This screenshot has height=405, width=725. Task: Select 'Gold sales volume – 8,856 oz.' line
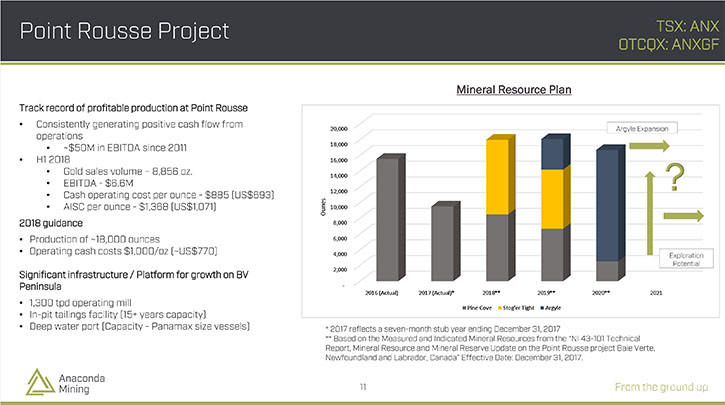point(128,172)
